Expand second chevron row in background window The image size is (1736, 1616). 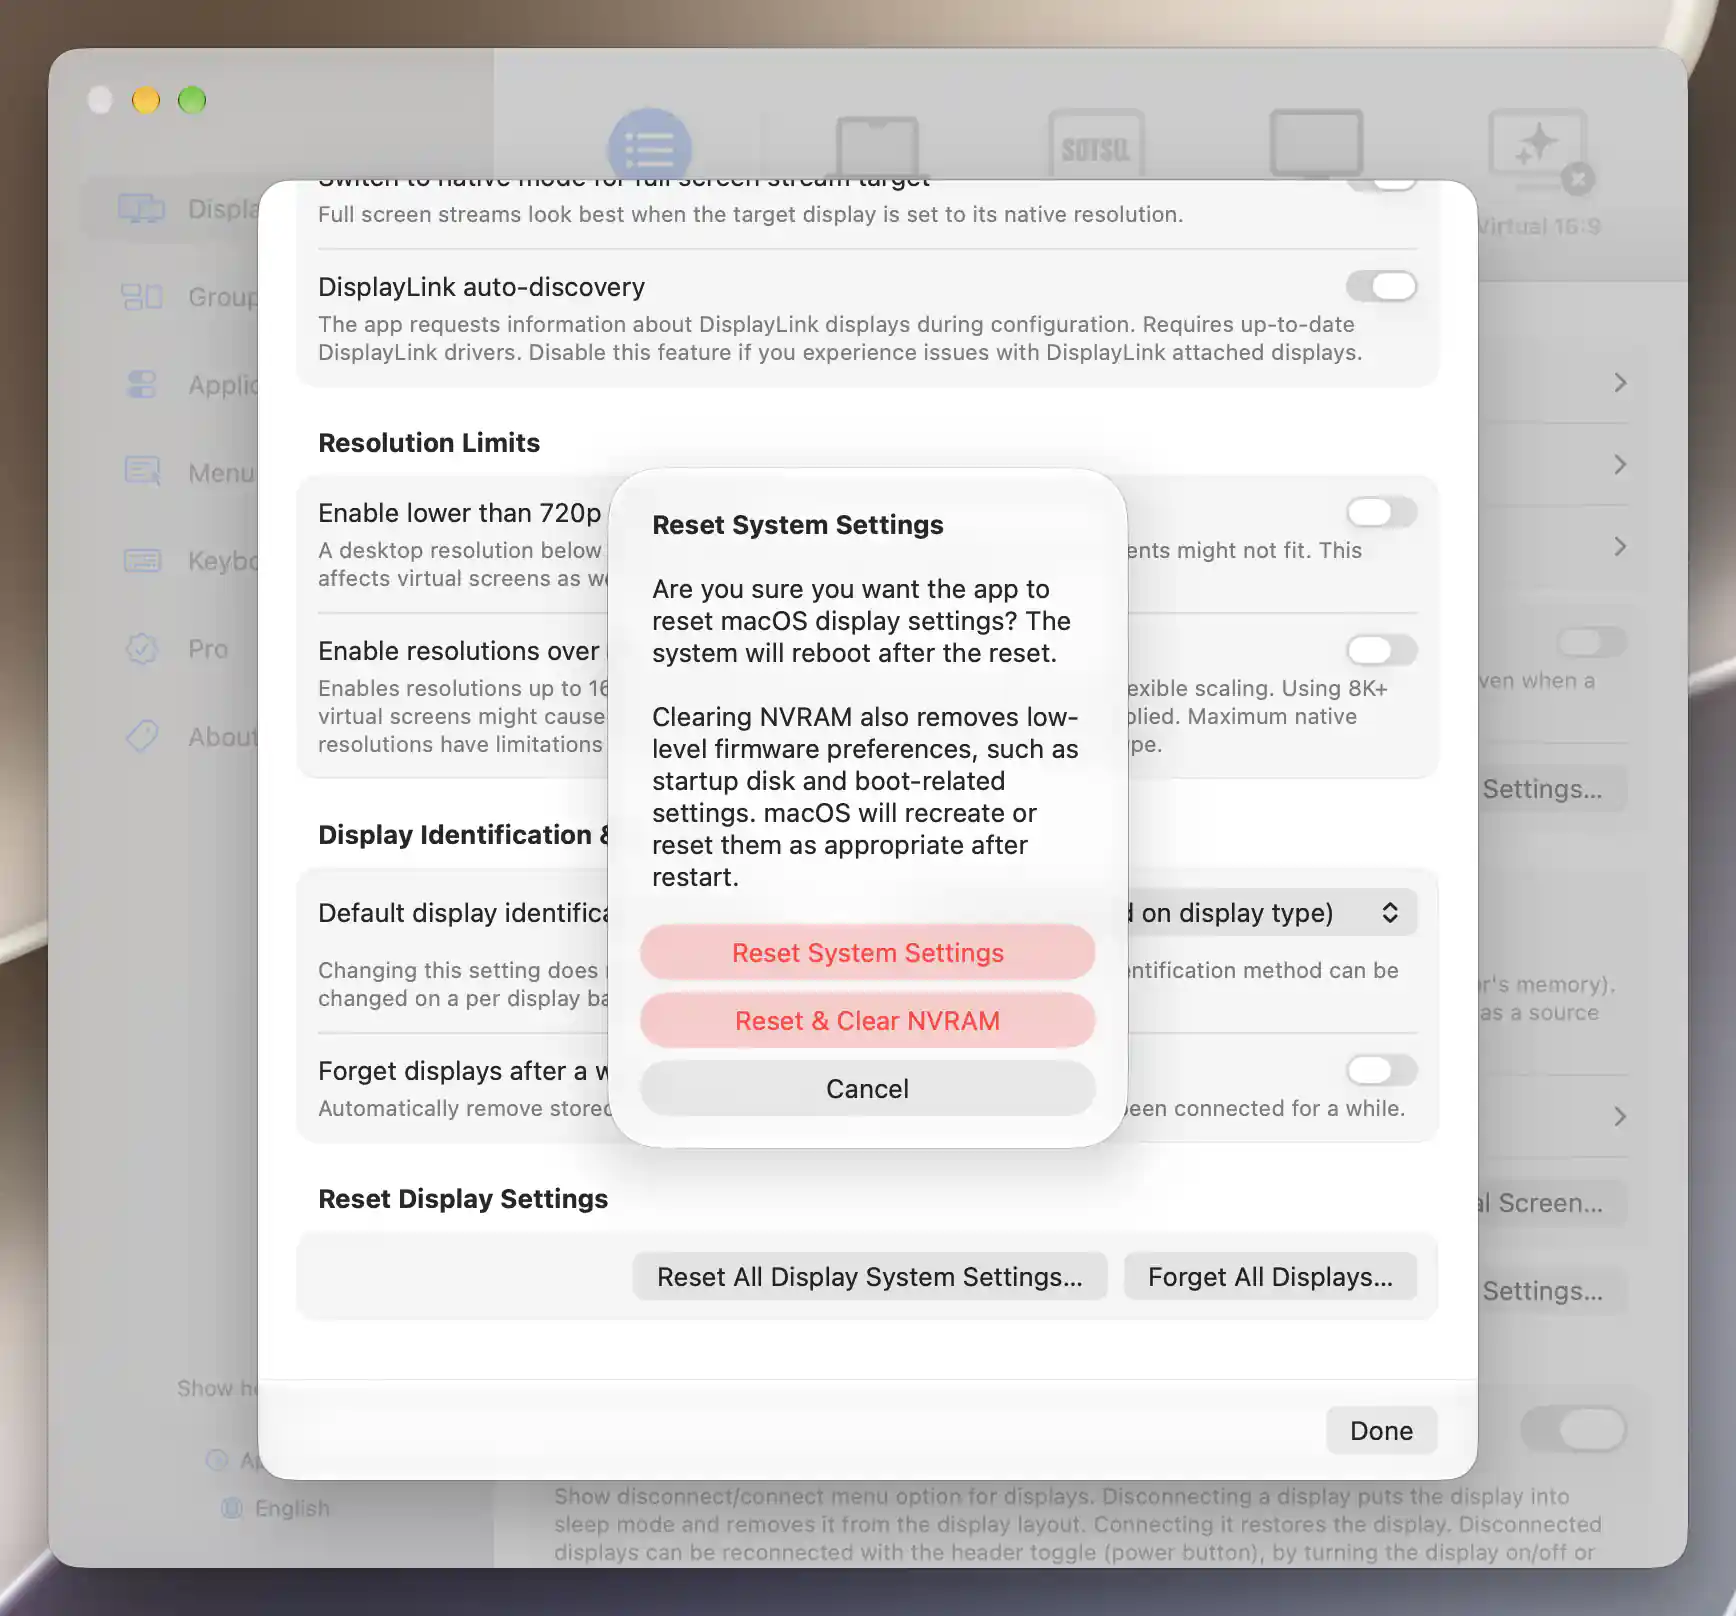1620,465
